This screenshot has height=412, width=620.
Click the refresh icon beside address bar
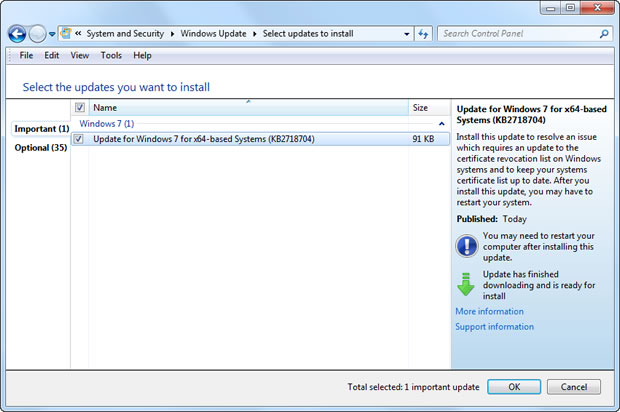tap(425, 33)
